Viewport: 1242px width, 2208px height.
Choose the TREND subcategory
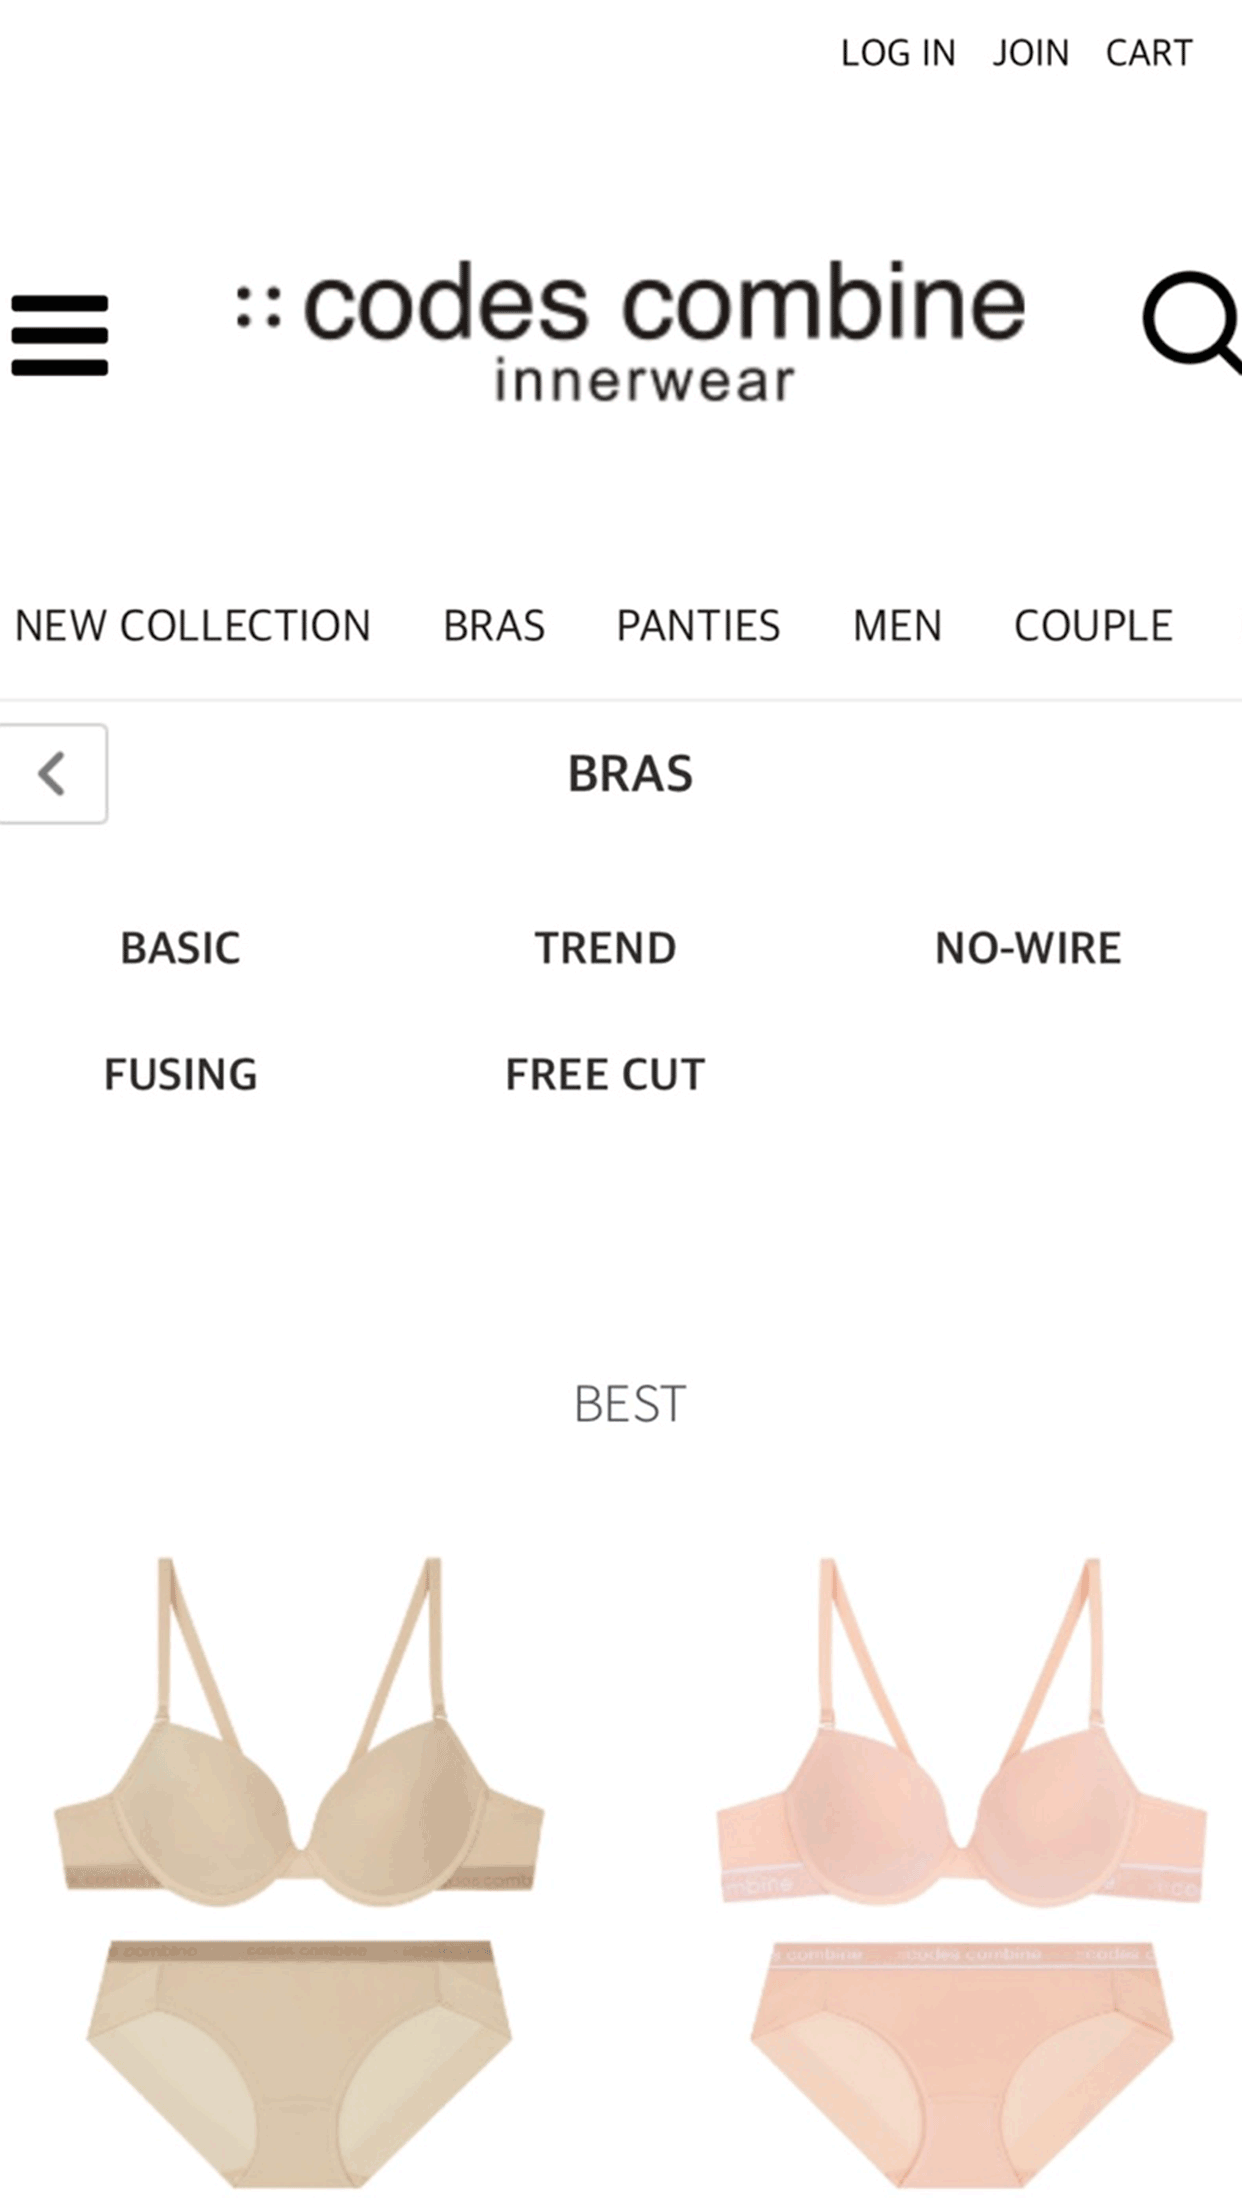pos(605,948)
